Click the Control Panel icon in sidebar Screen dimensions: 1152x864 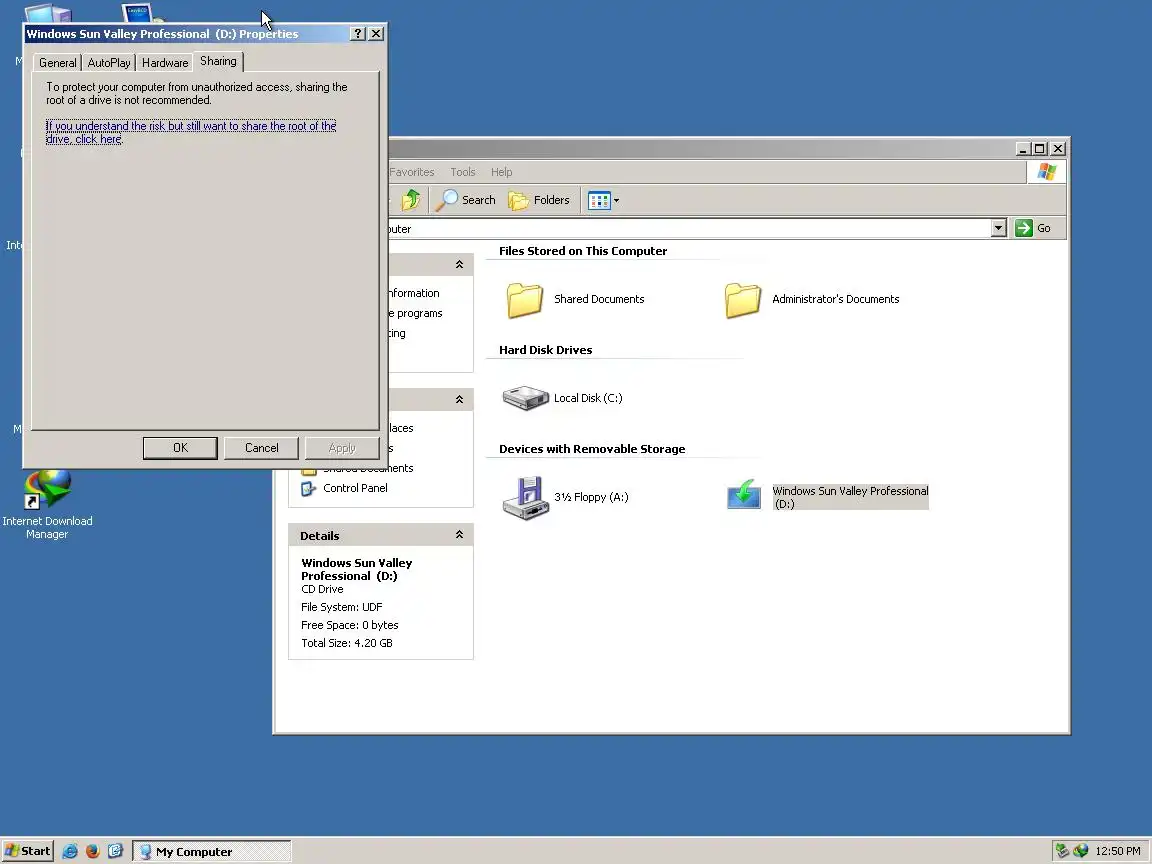click(309, 488)
